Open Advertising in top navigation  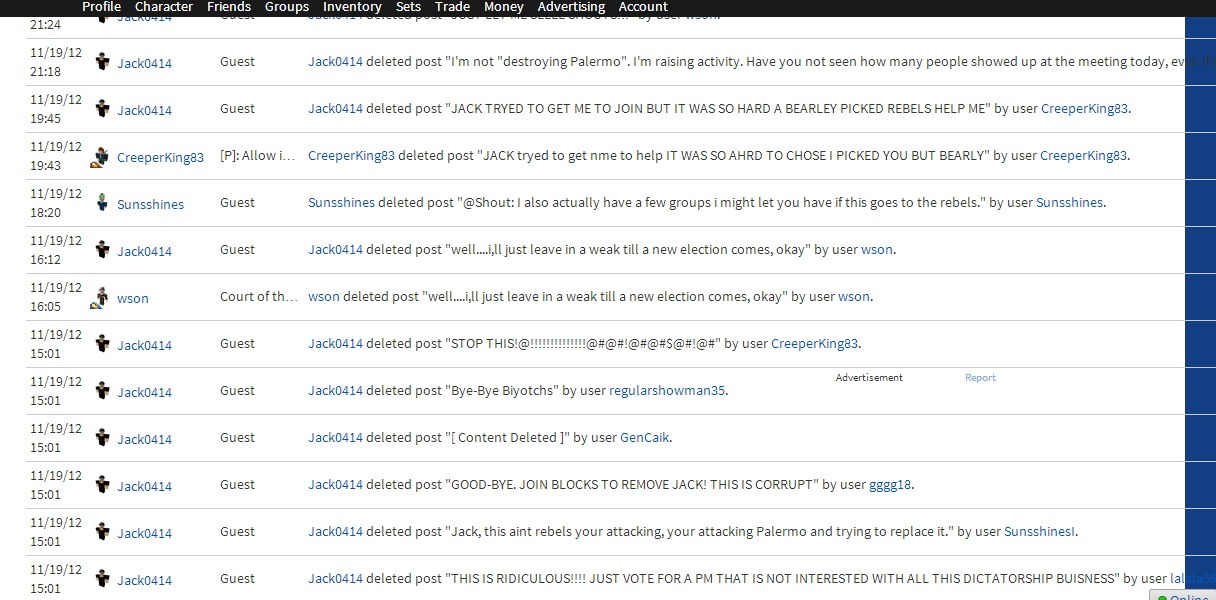point(571,7)
